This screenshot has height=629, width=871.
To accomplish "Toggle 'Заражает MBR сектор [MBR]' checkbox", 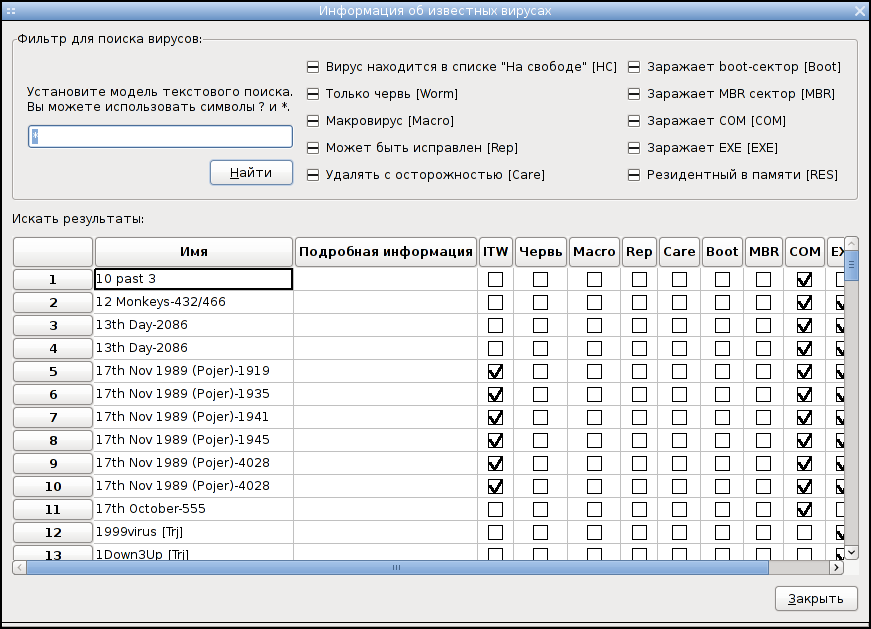I will (x=634, y=94).
